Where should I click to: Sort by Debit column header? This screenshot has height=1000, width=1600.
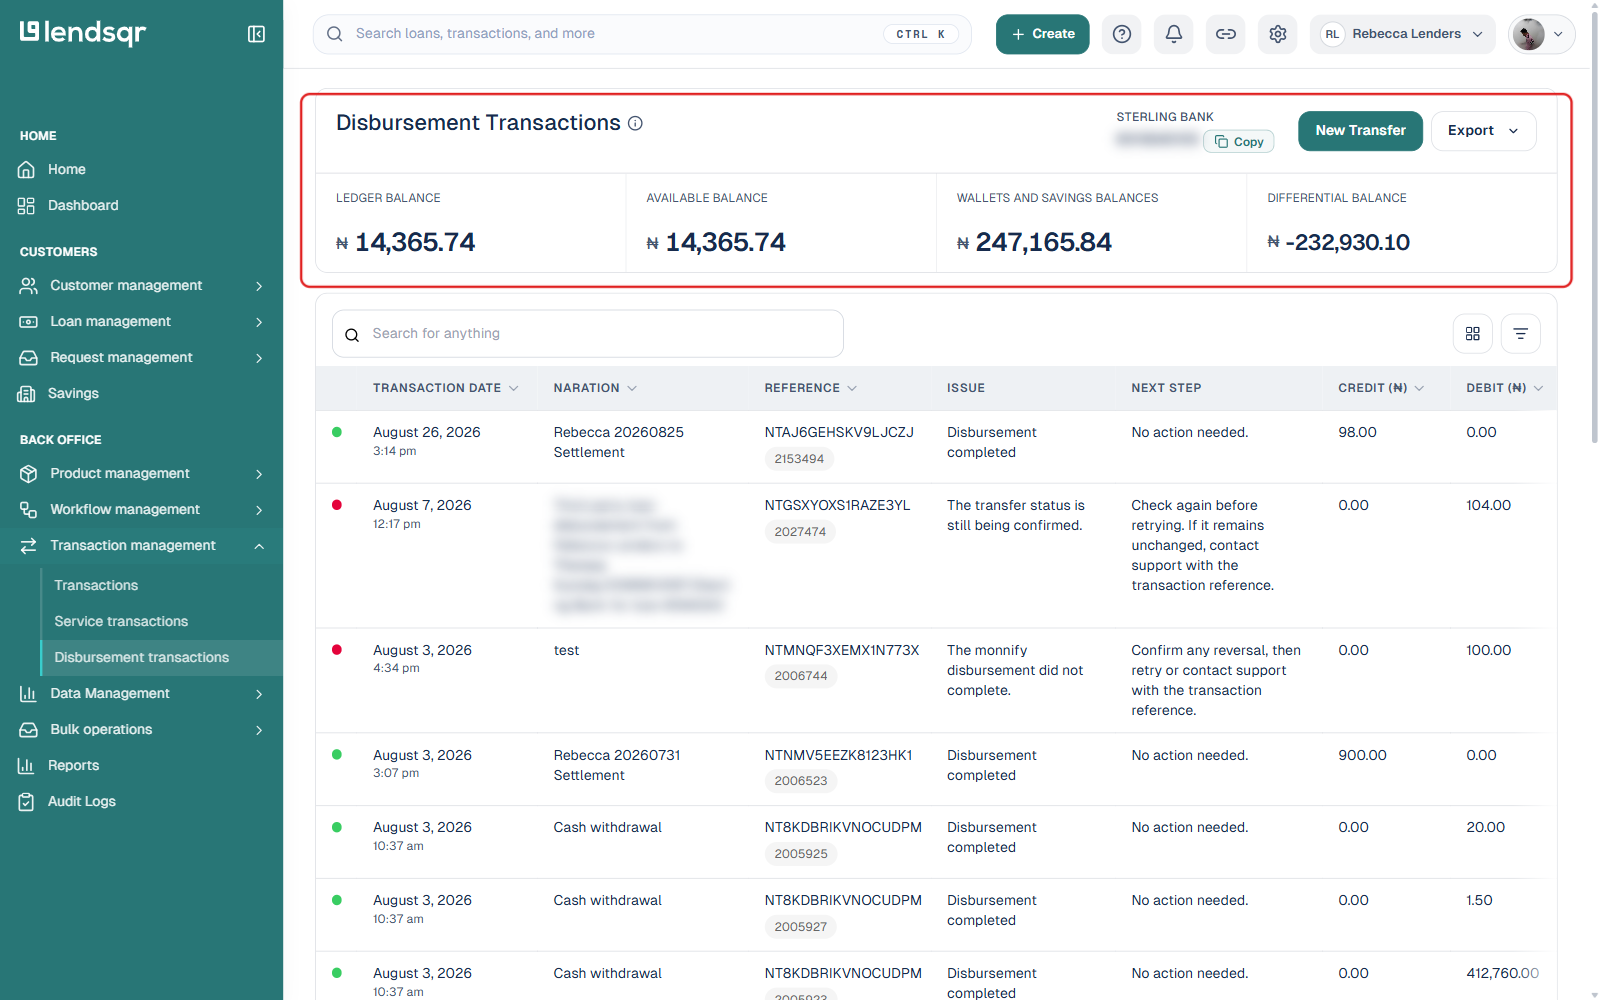pos(1504,388)
